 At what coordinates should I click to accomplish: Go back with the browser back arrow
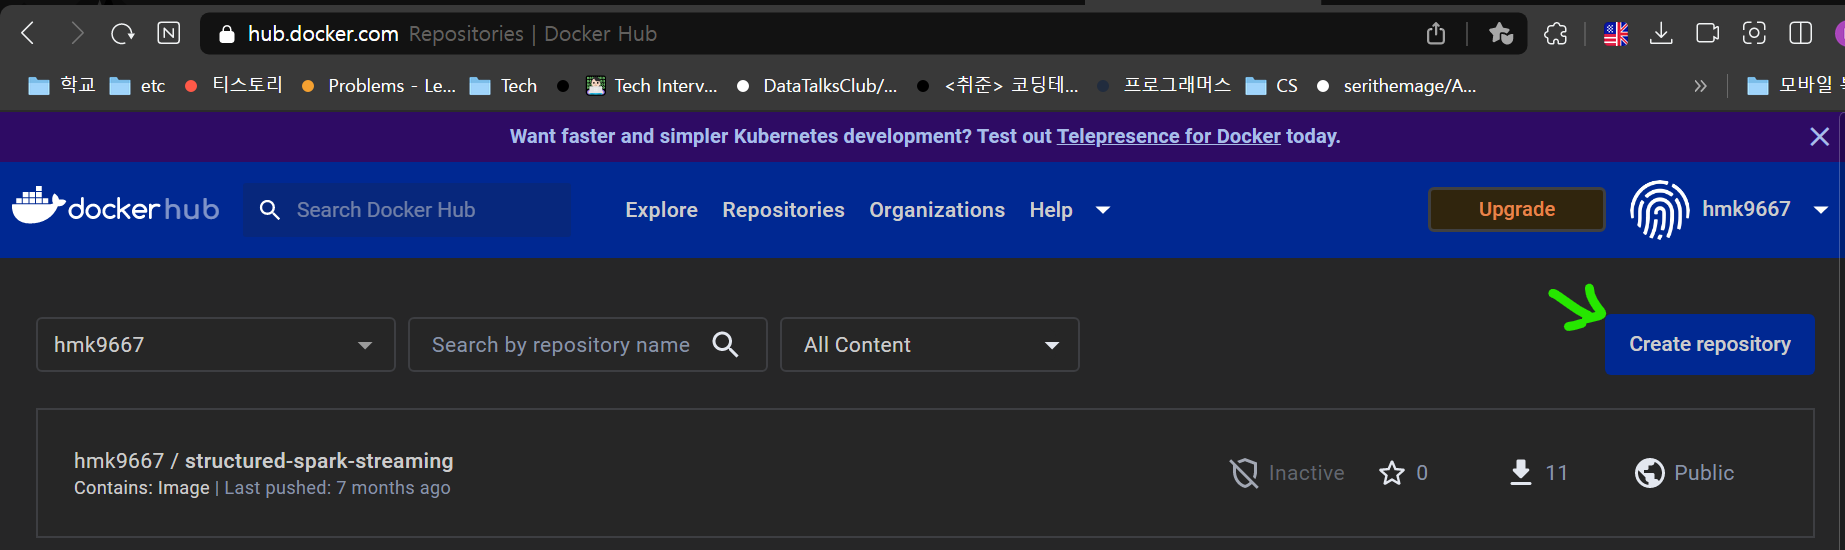tap(28, 34)
